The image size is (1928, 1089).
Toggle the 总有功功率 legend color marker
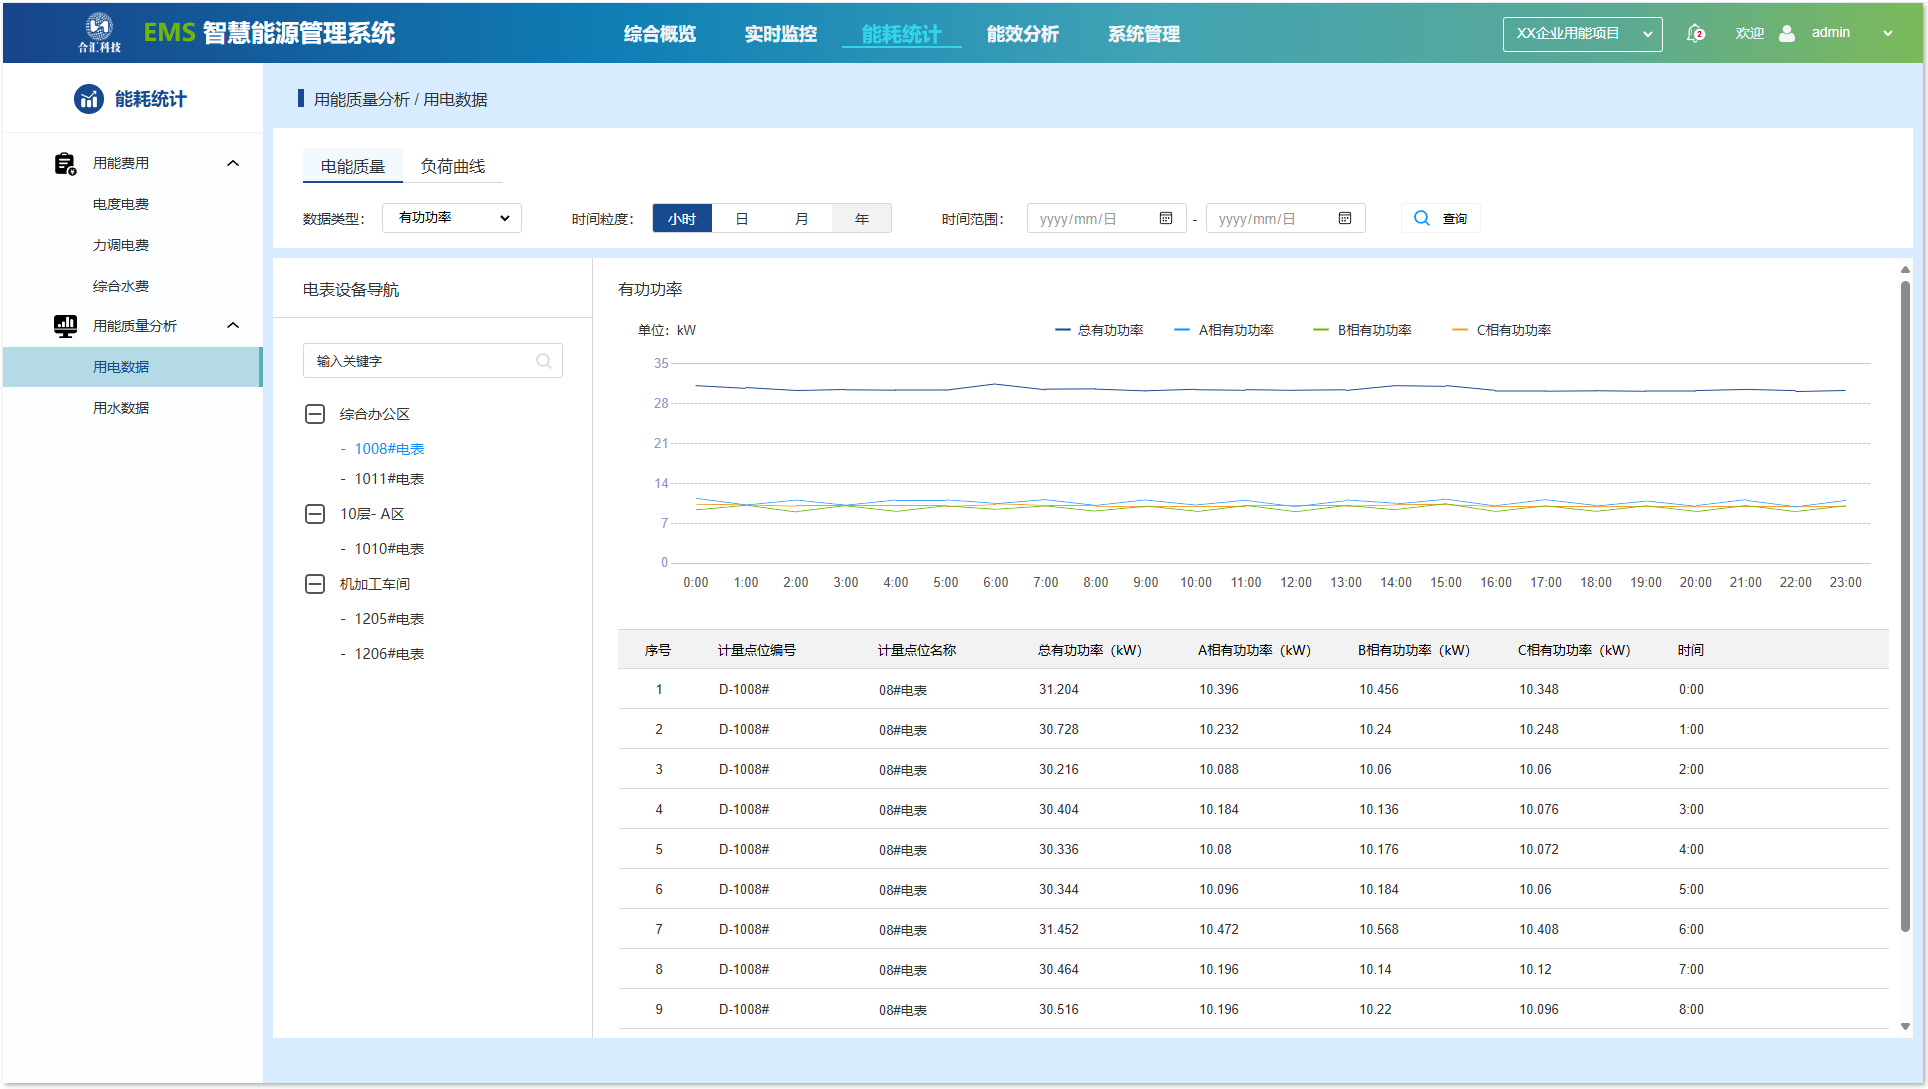(x=1062, y=330)
